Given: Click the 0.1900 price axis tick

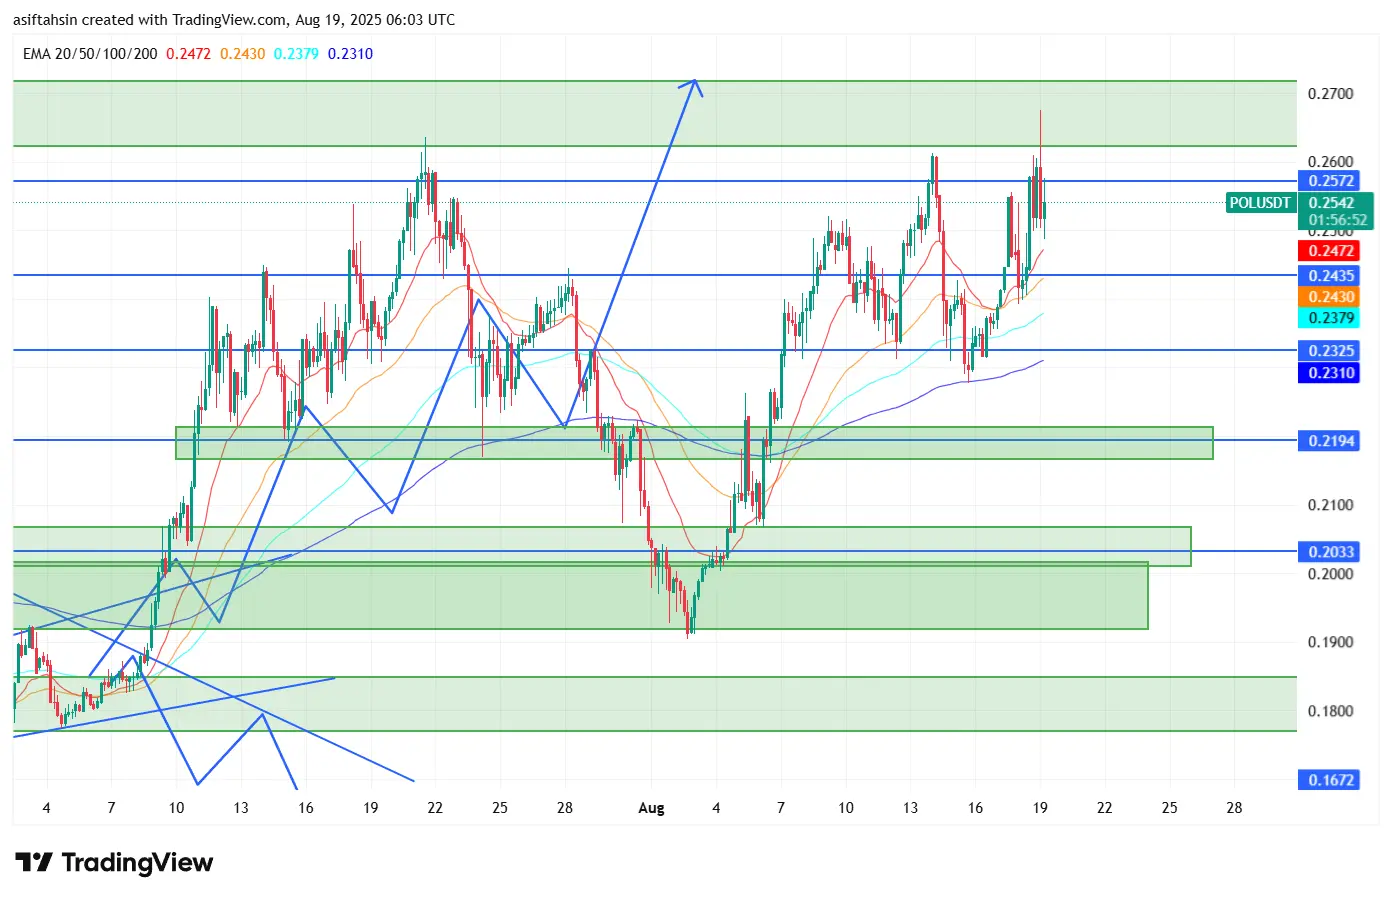Looking at the screenshot, I should (1331, 642).
